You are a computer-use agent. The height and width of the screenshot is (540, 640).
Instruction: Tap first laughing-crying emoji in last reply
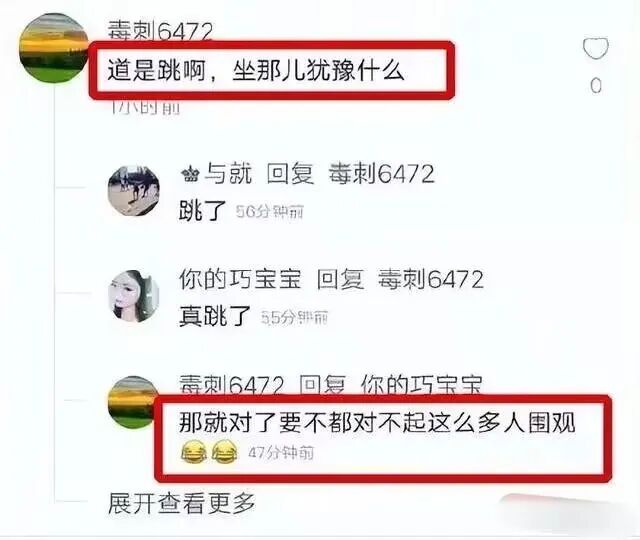pos(193,452)
